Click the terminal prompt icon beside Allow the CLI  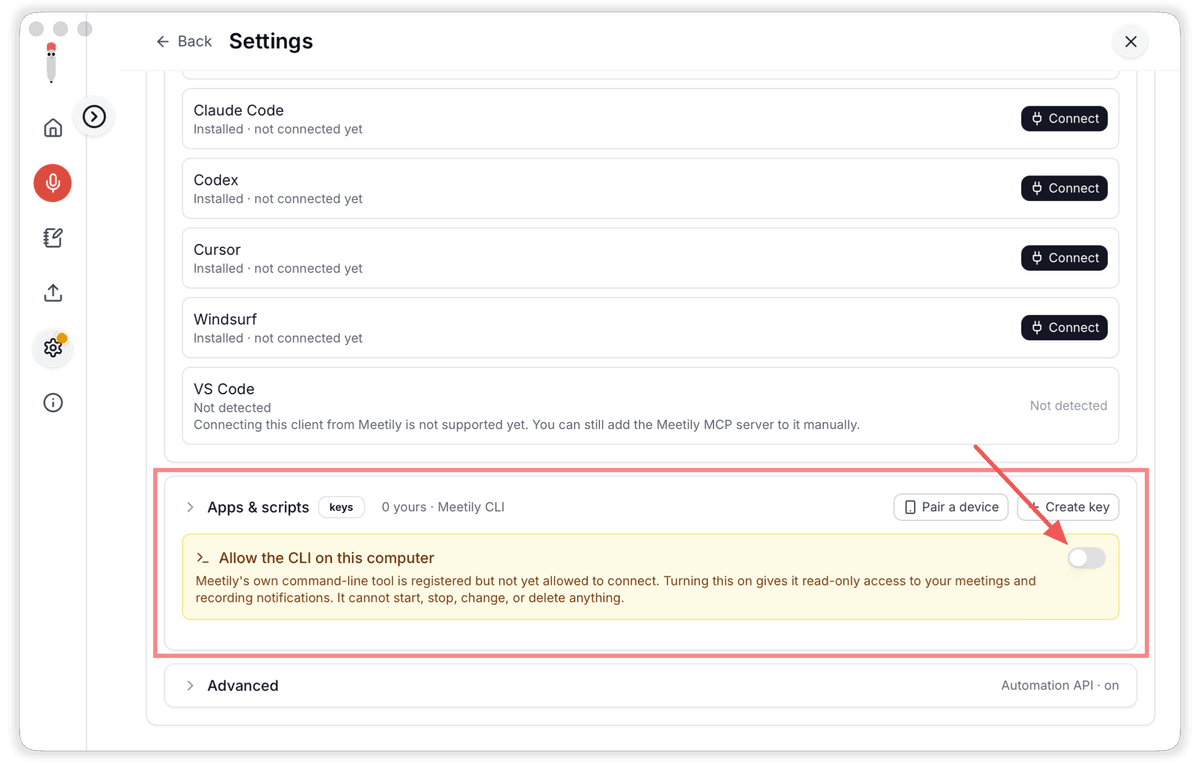coord(203,558)
